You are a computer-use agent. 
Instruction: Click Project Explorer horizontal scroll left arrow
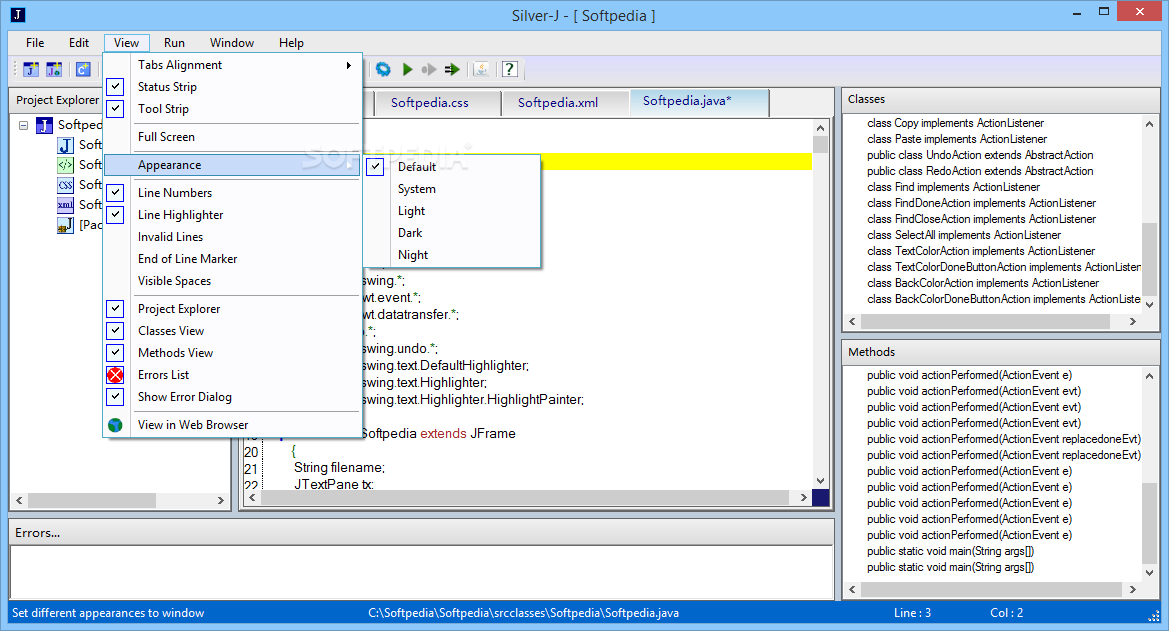[x=19, y=500]
